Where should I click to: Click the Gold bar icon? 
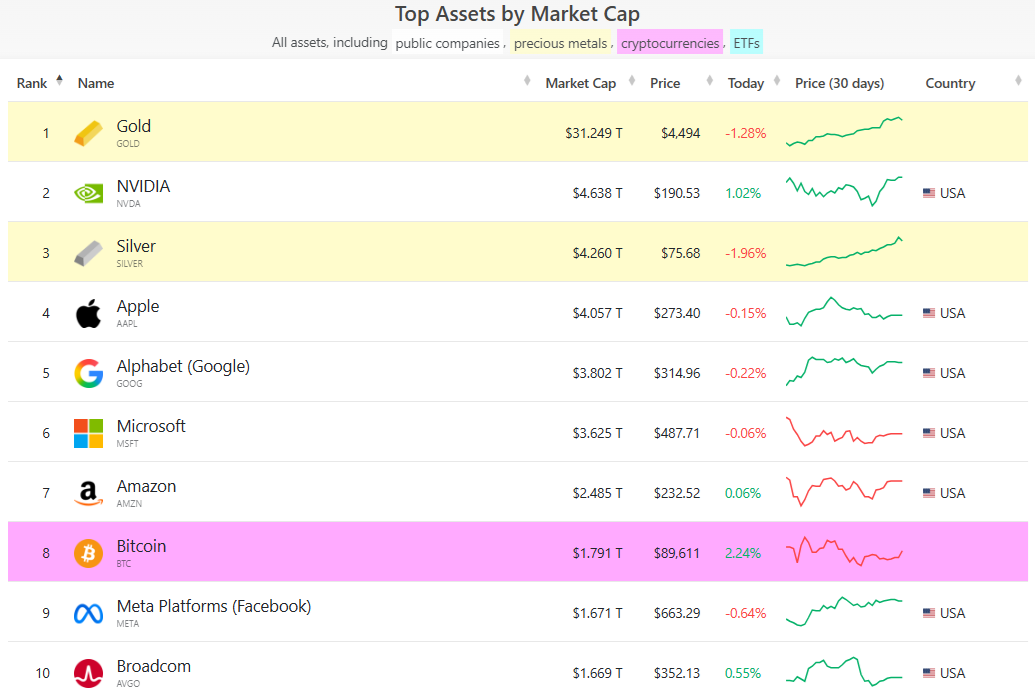pyautogui.click(x=88, y=133)
